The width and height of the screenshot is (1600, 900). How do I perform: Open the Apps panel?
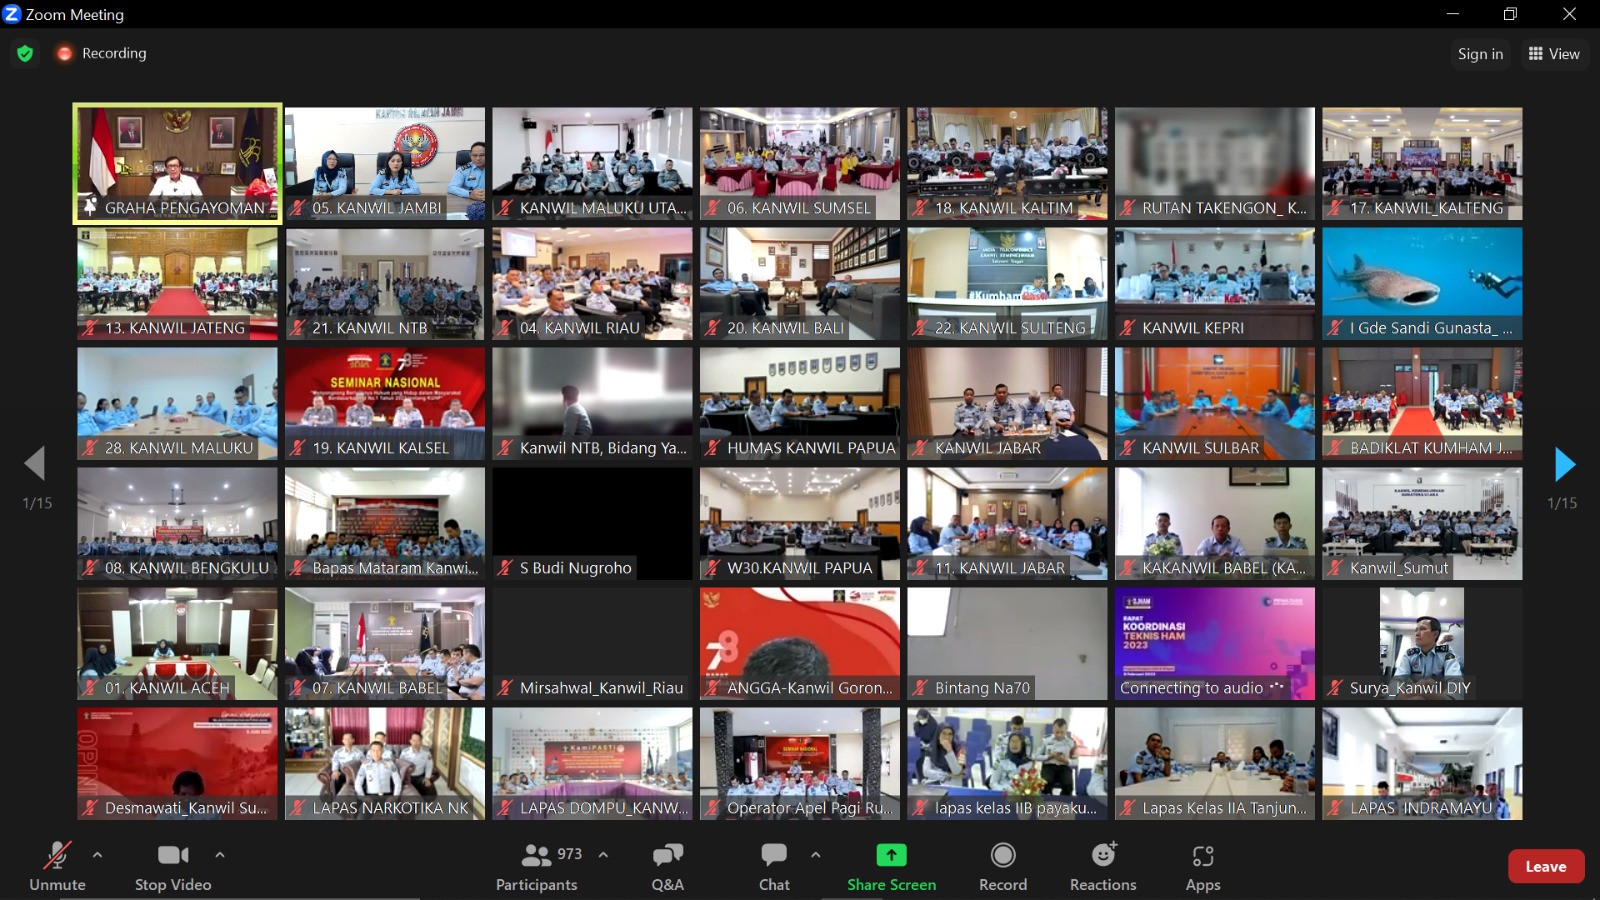coord(1203,866)
